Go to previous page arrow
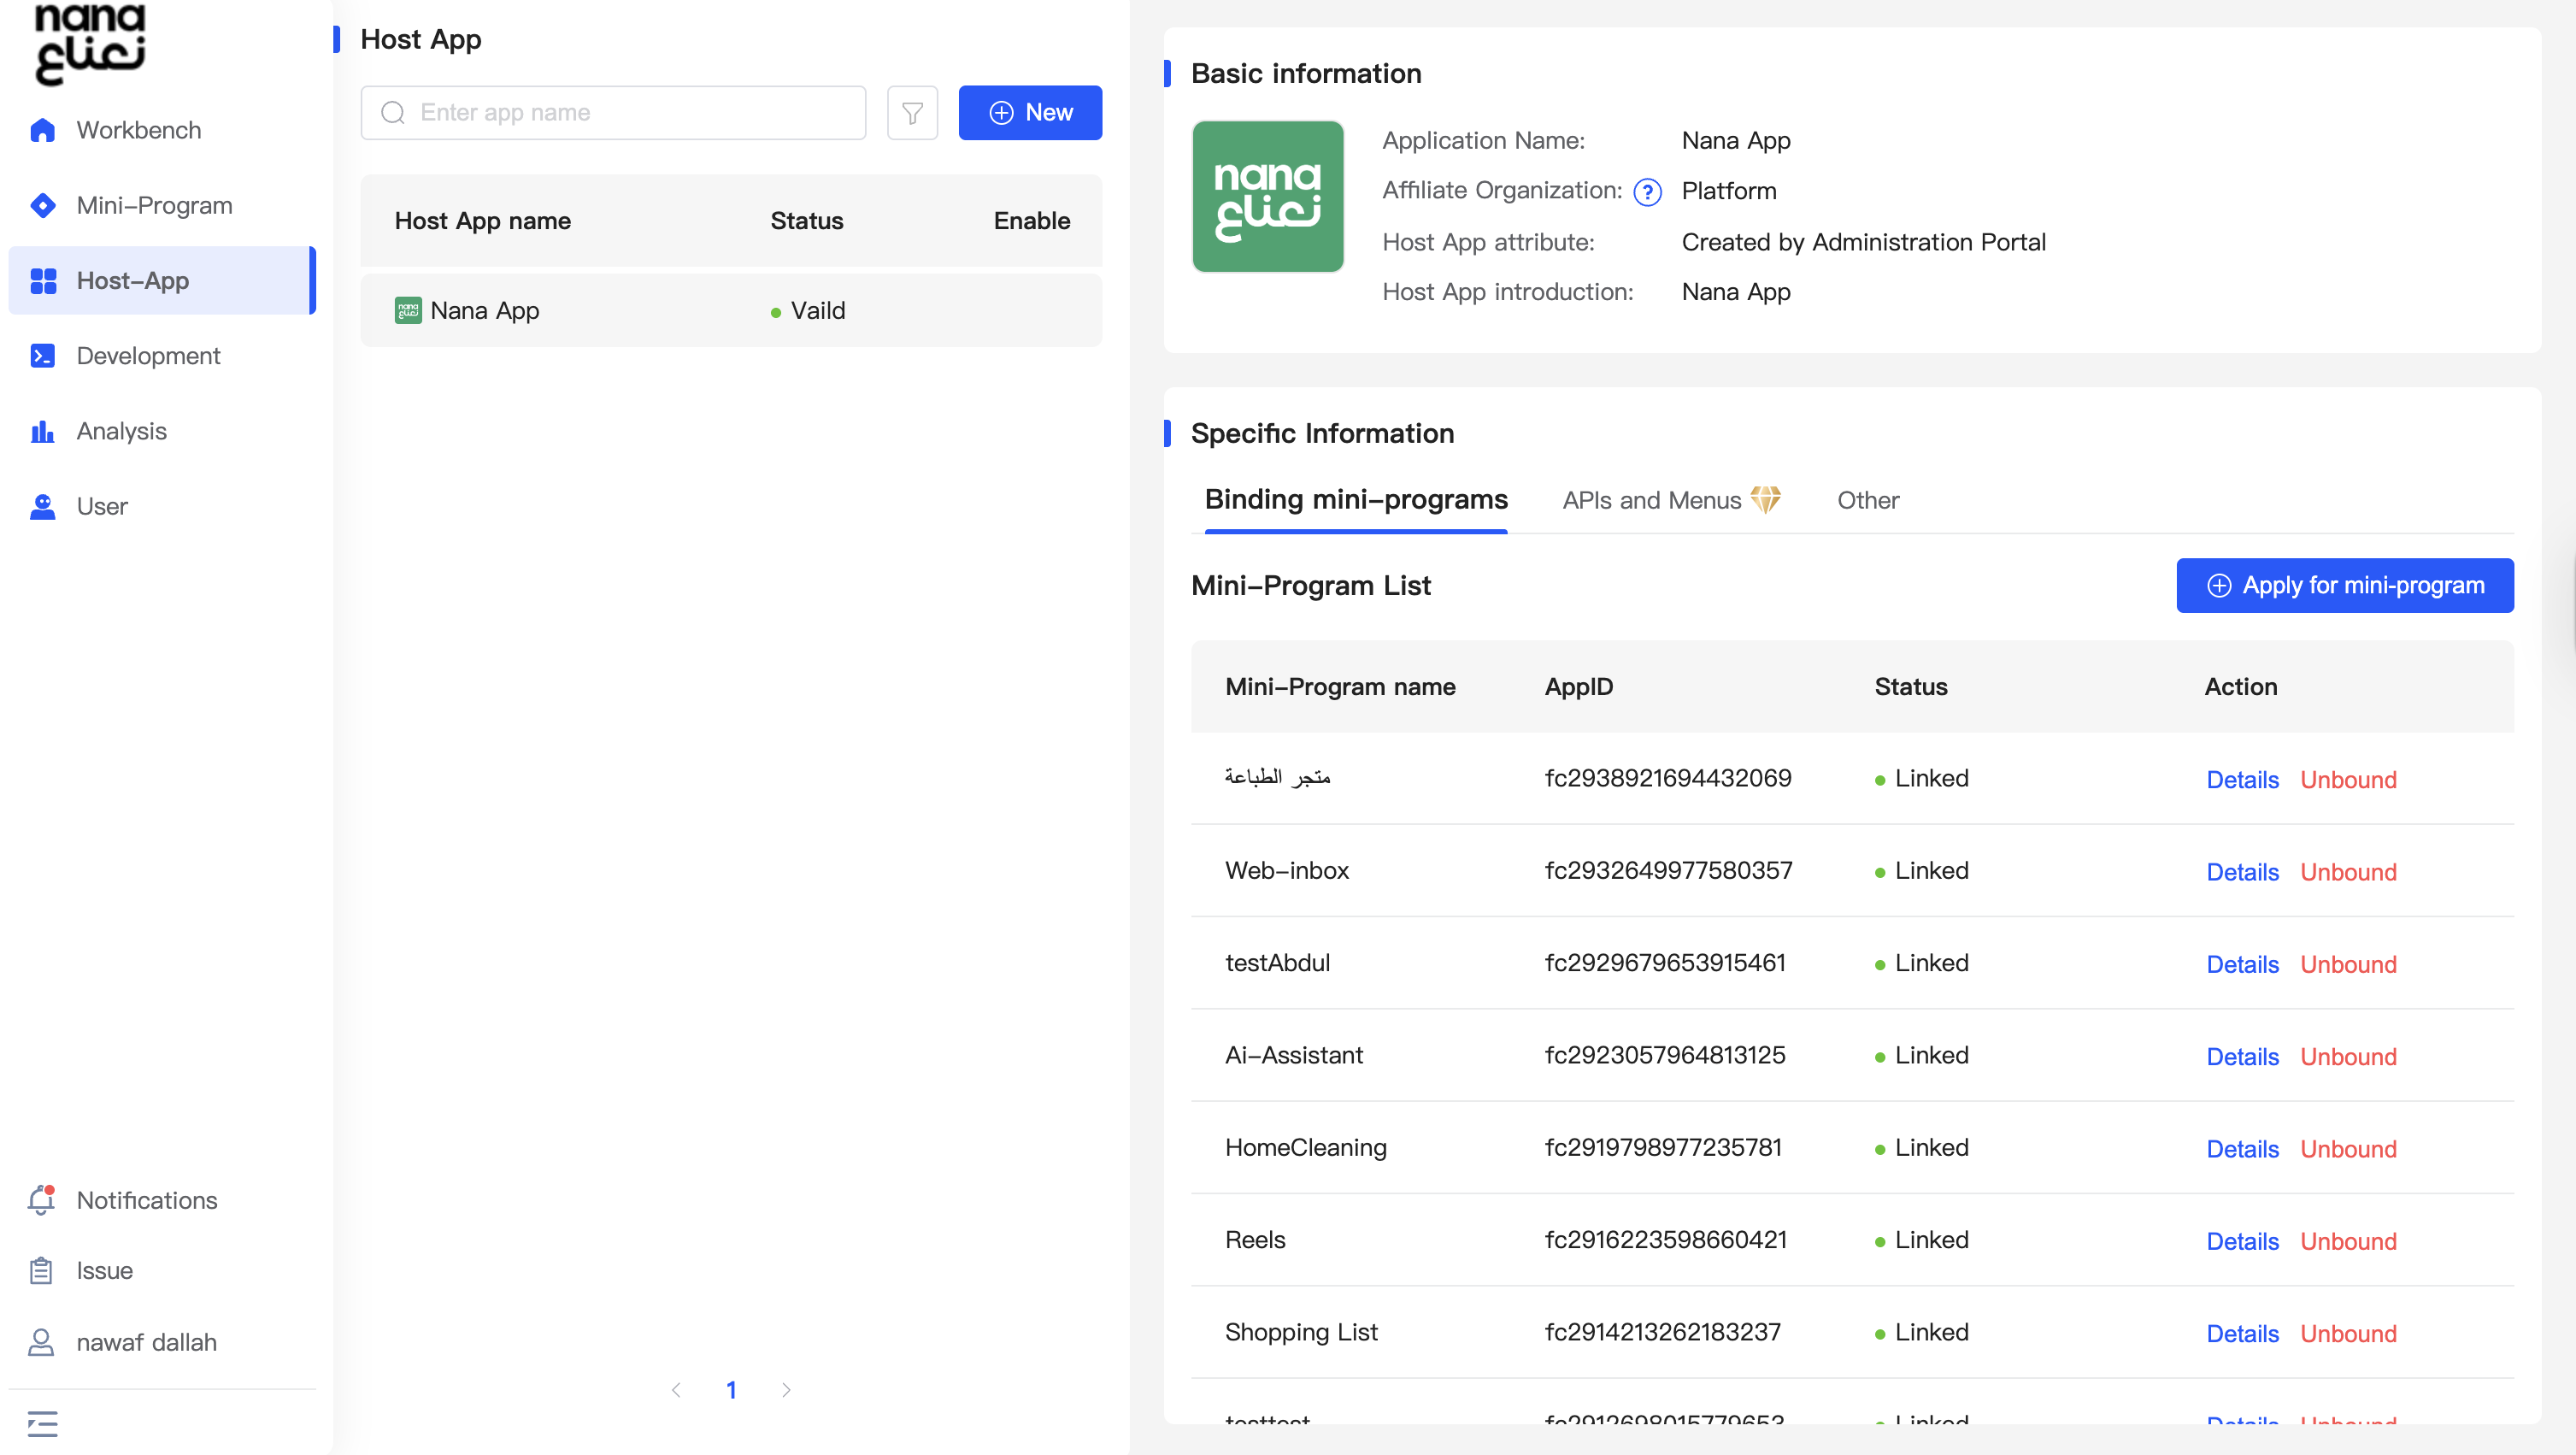The width and height of the screenshot is (2576, 1455). (676, 1390)
